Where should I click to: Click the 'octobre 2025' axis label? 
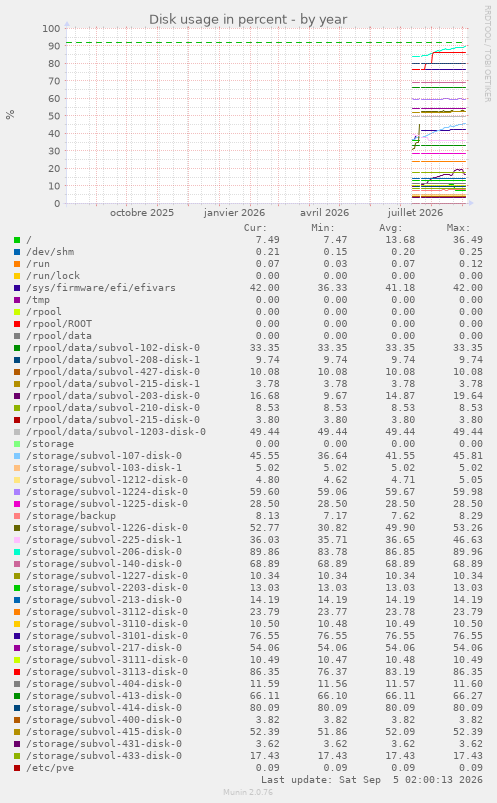pos(142,213)
